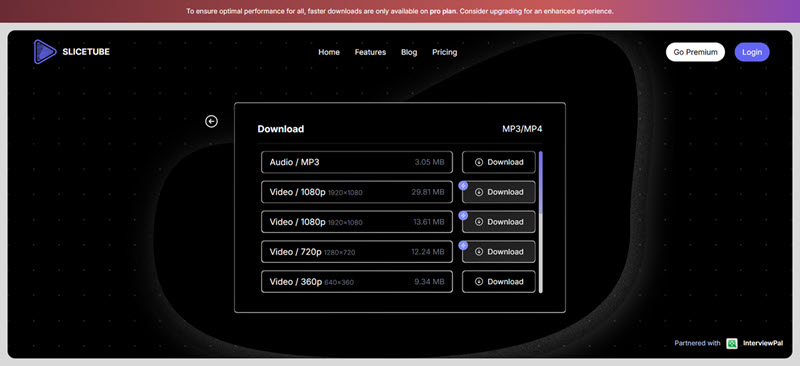Image resolution: width=800 pixels, height=366 pixels.
Task: Open the Pricing page
Action: pyautogui.click(x=444, y=52)
